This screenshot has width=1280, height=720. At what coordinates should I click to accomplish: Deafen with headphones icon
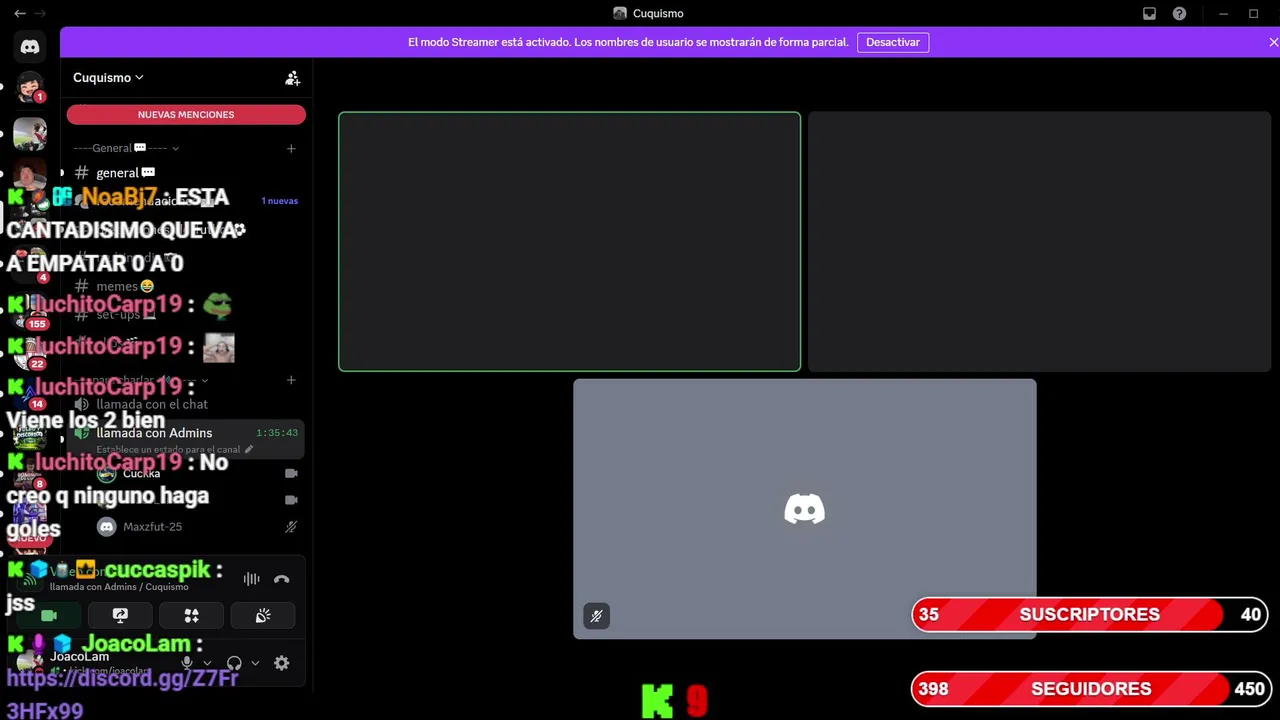coord(234,663)
